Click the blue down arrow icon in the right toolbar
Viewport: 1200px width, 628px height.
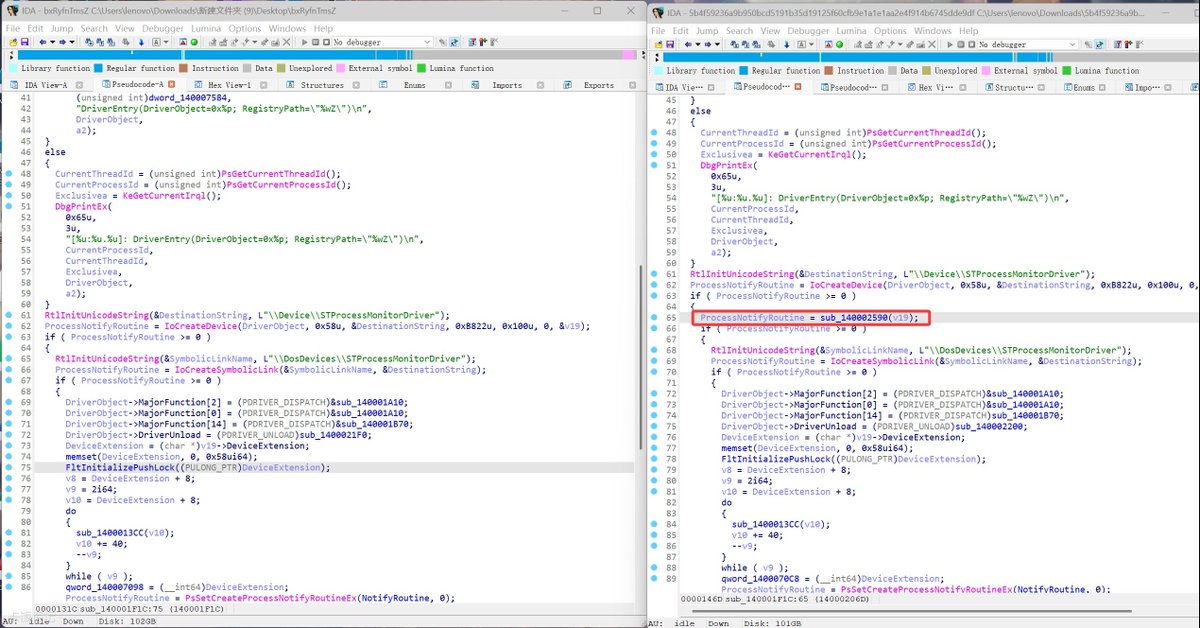786,44
